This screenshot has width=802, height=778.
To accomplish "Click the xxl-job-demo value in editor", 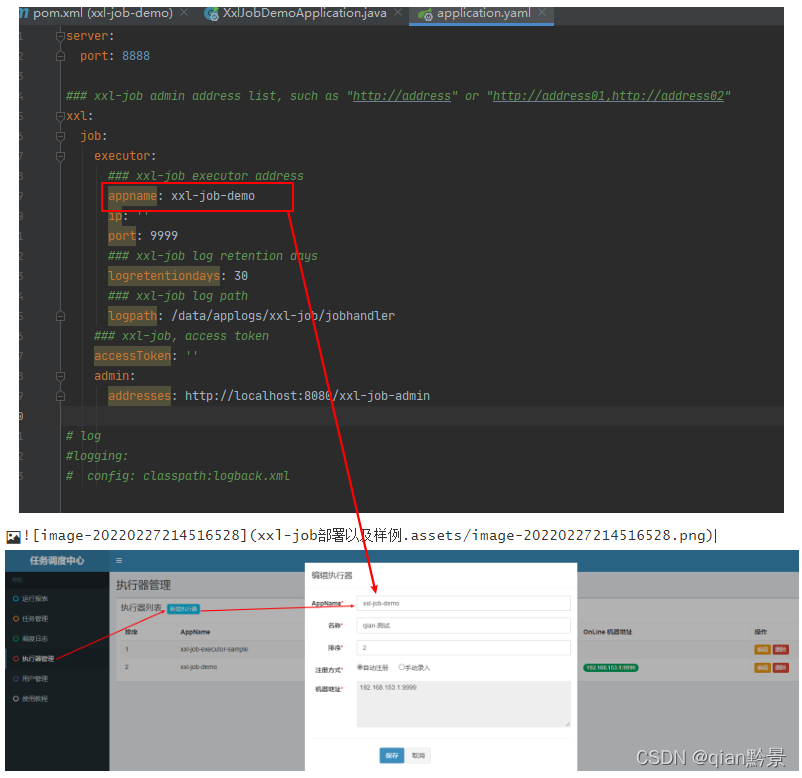I will pos(213,196).
